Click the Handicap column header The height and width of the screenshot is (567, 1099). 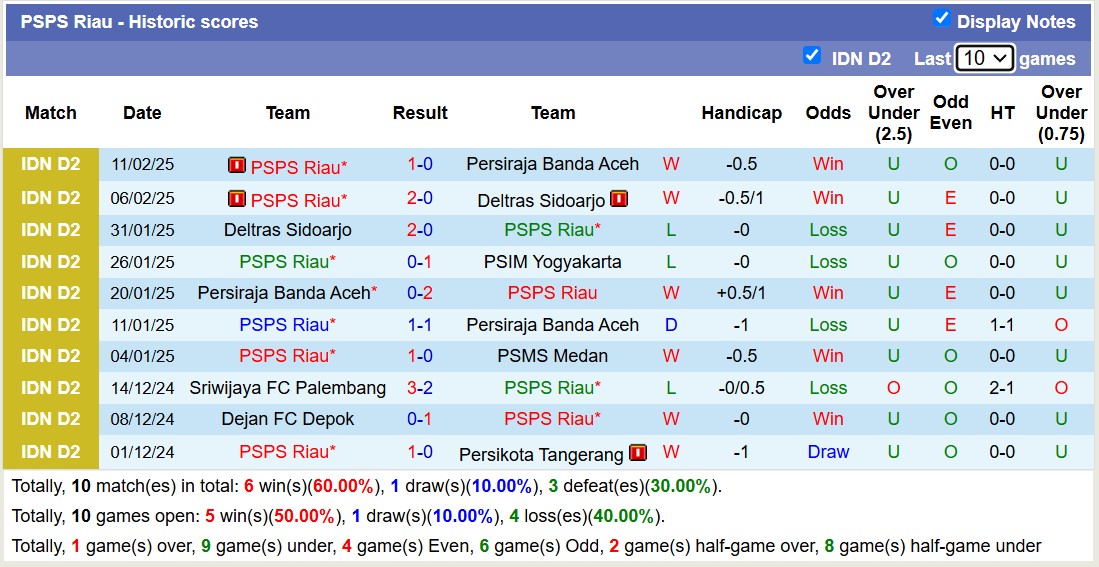(x=741, y=113)
